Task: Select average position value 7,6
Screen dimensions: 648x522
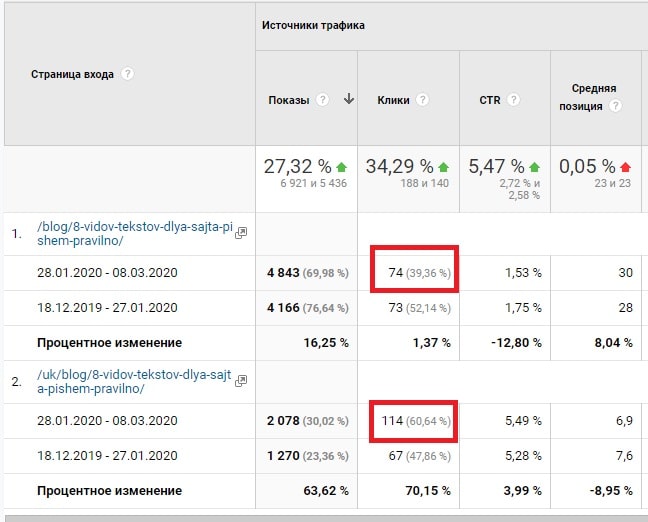Action: [x=624, y=456]
